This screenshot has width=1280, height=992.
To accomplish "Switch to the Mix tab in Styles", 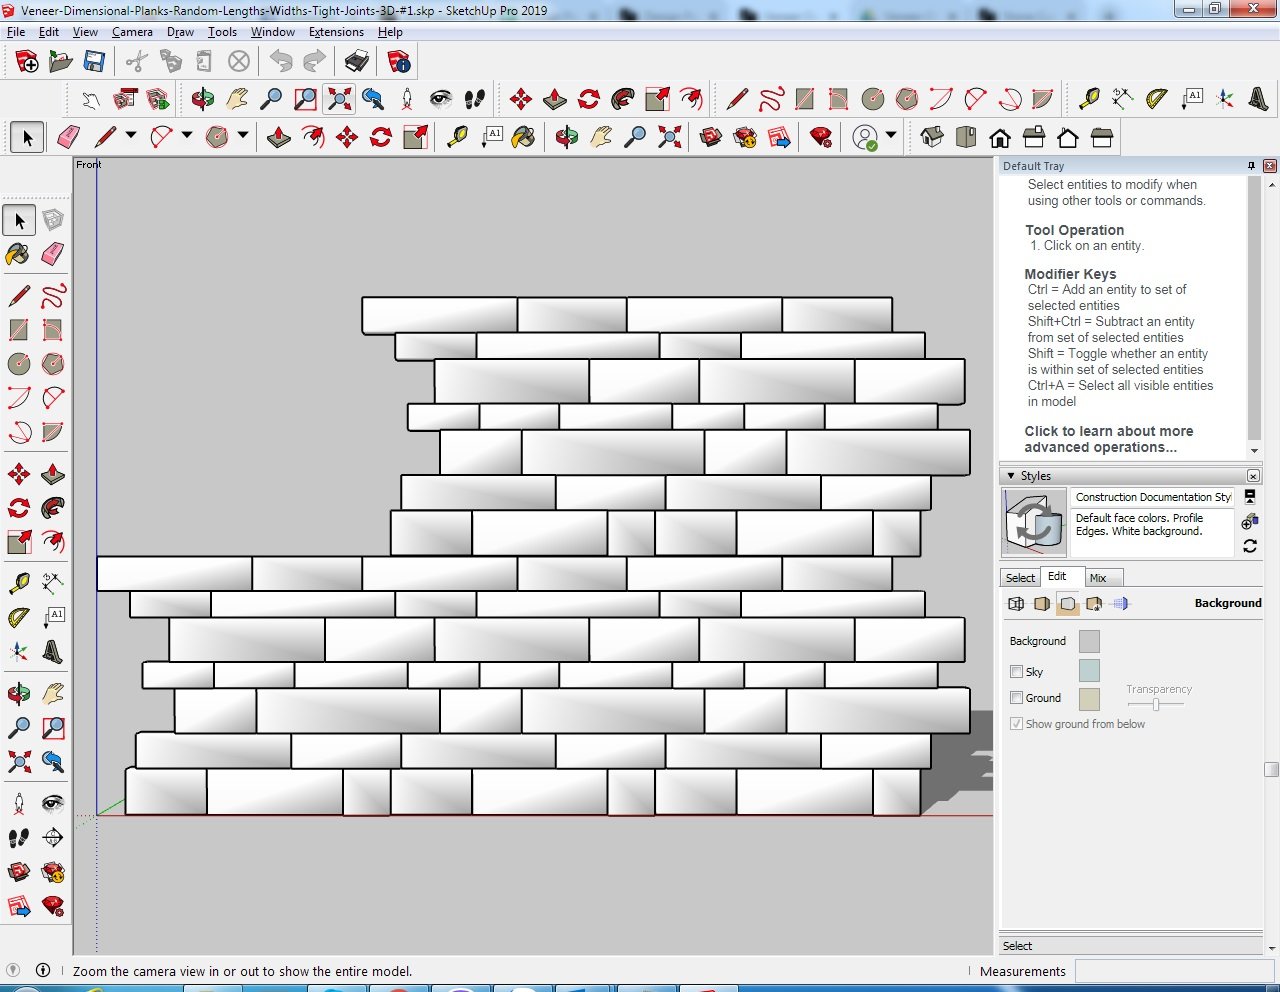I will (1100, 578).
